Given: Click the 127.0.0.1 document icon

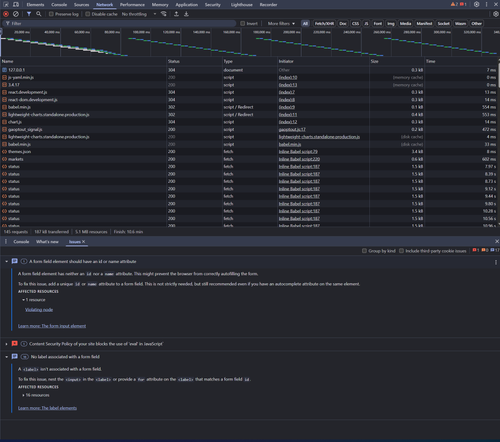Looking at the screenshot, I should [4, 70].
